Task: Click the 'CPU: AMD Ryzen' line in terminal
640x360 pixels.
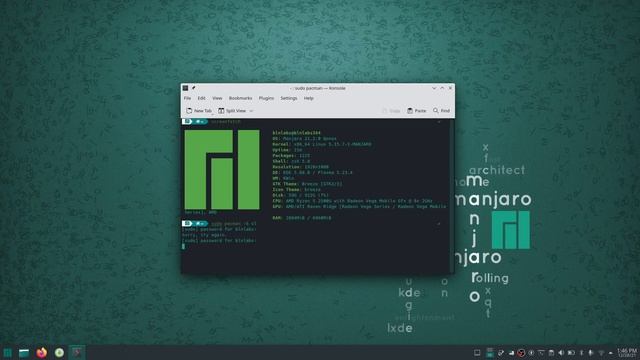Action: click(352, 201)
